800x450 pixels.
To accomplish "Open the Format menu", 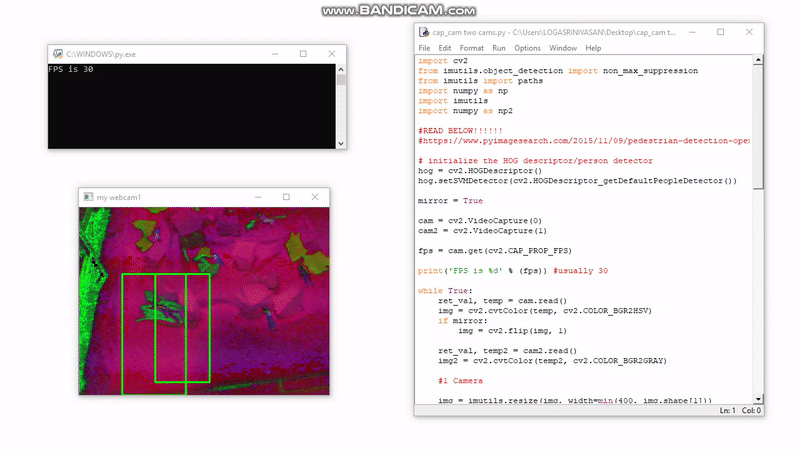I will pyautogui.click(x=471, y=48).
